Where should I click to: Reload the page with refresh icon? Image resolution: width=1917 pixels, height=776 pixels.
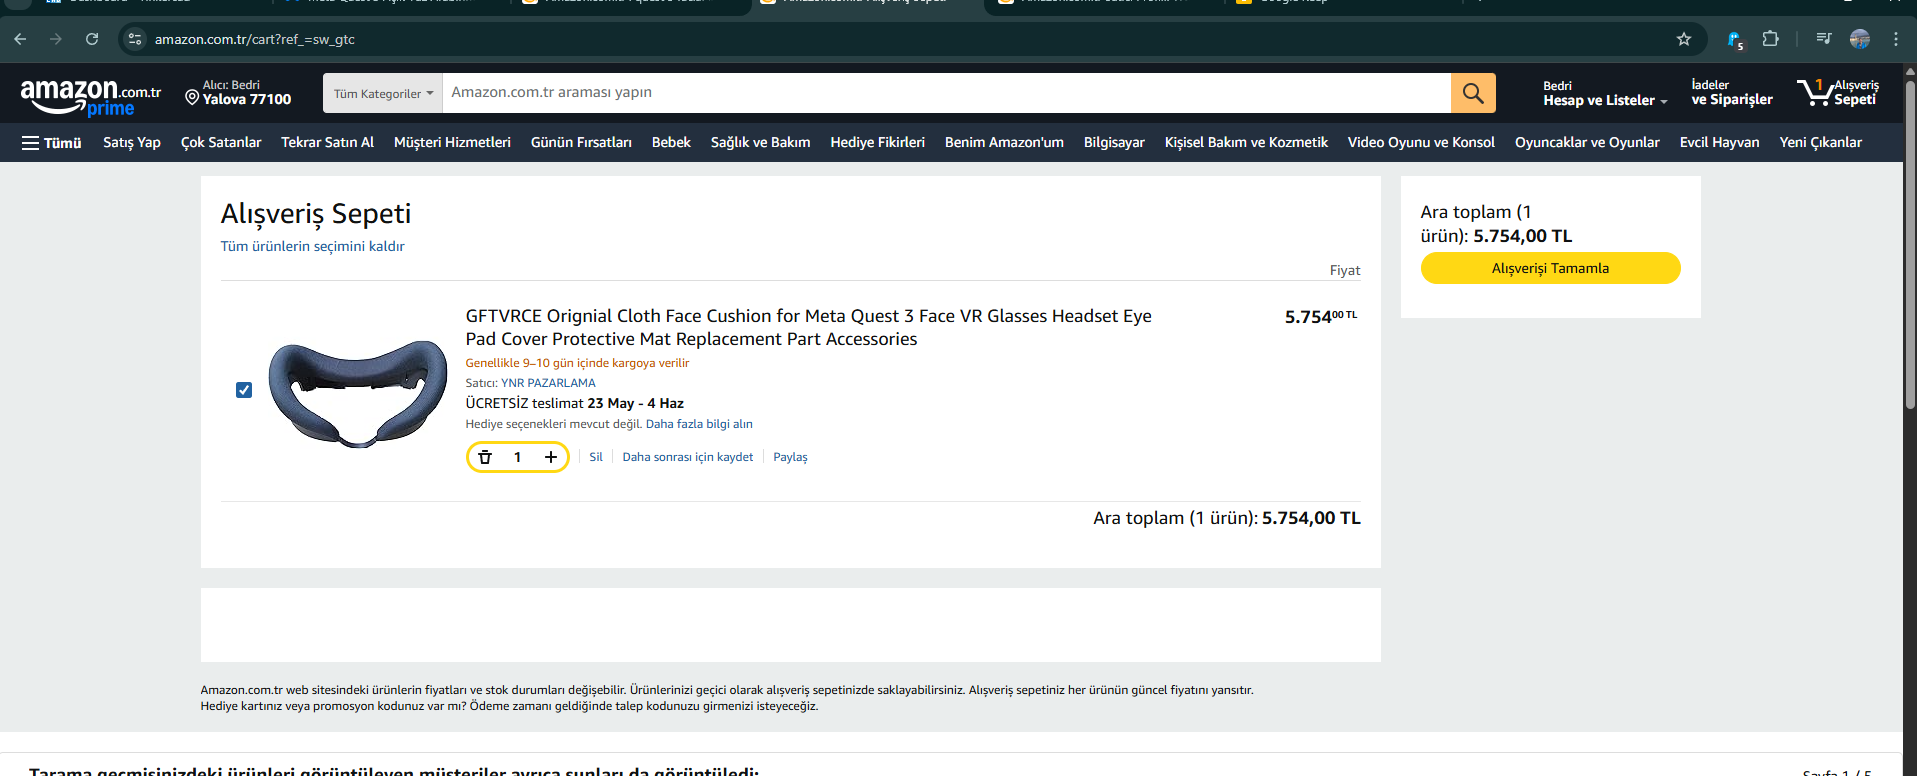pyautogui.click(x=92, y=39)
